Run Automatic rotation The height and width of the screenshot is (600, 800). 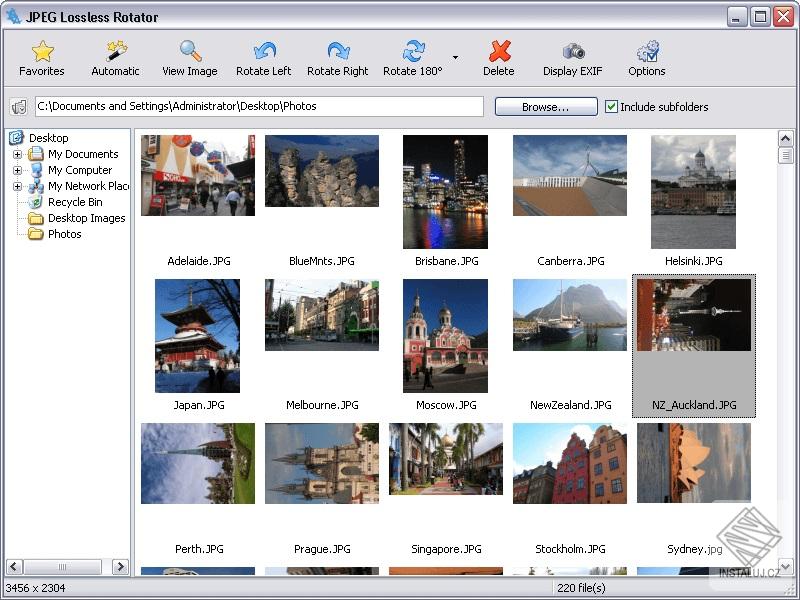point(114,52)
